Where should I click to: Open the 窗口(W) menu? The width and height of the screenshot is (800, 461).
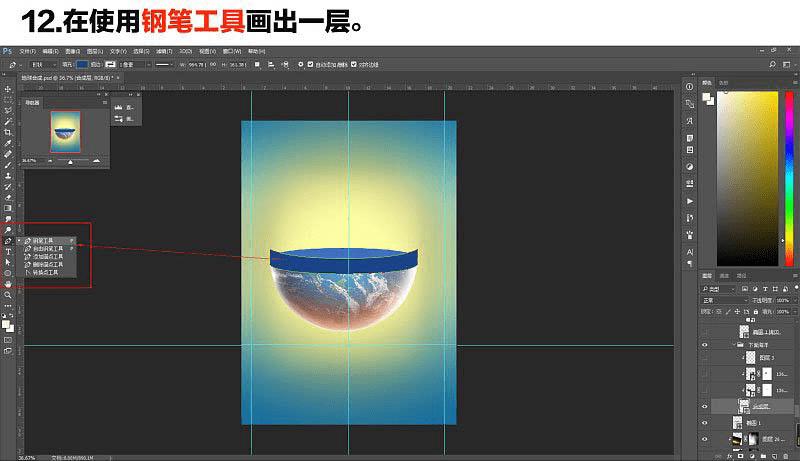(x=232, y=51)
